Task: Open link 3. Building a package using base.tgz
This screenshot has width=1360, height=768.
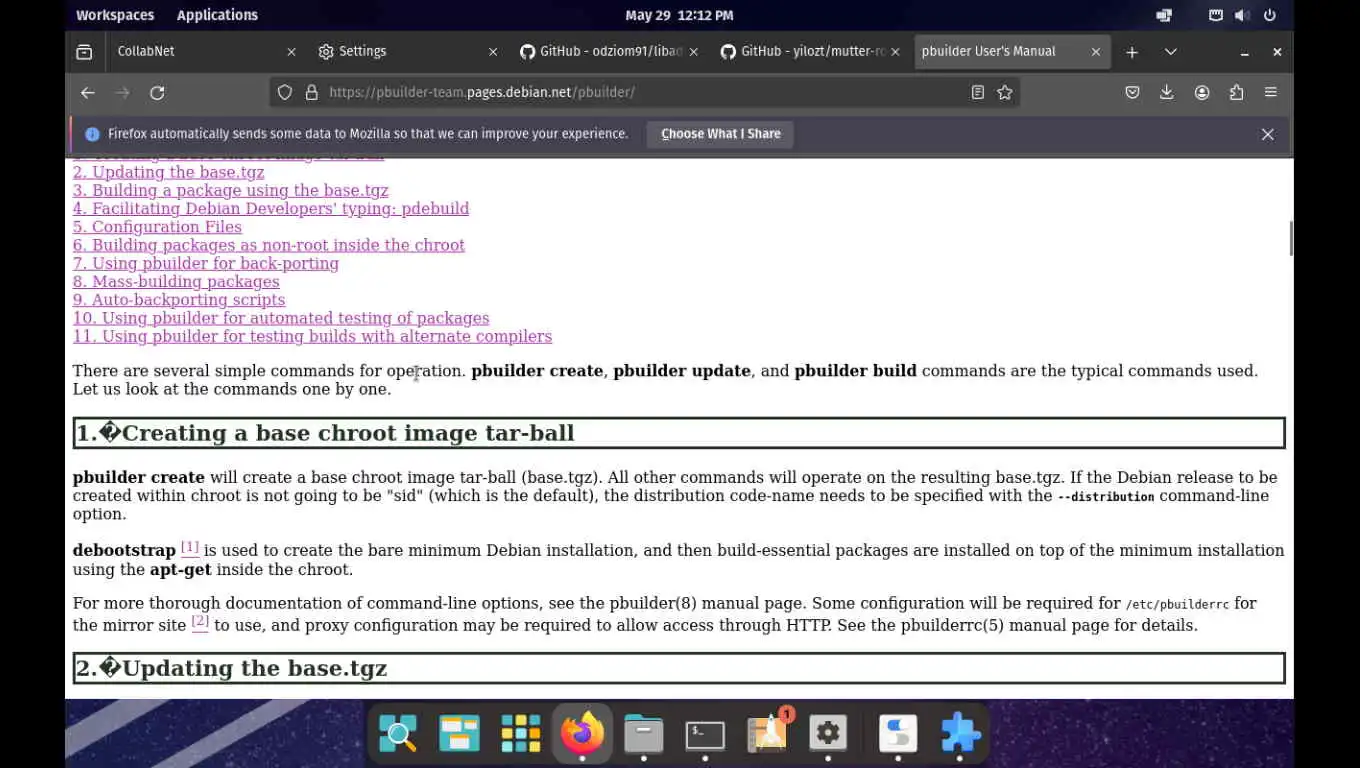Action: (230, 190)
